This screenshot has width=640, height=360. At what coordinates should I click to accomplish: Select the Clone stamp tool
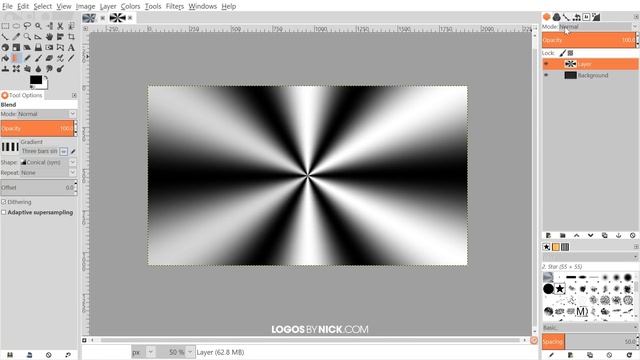click(x=5, y=69)
